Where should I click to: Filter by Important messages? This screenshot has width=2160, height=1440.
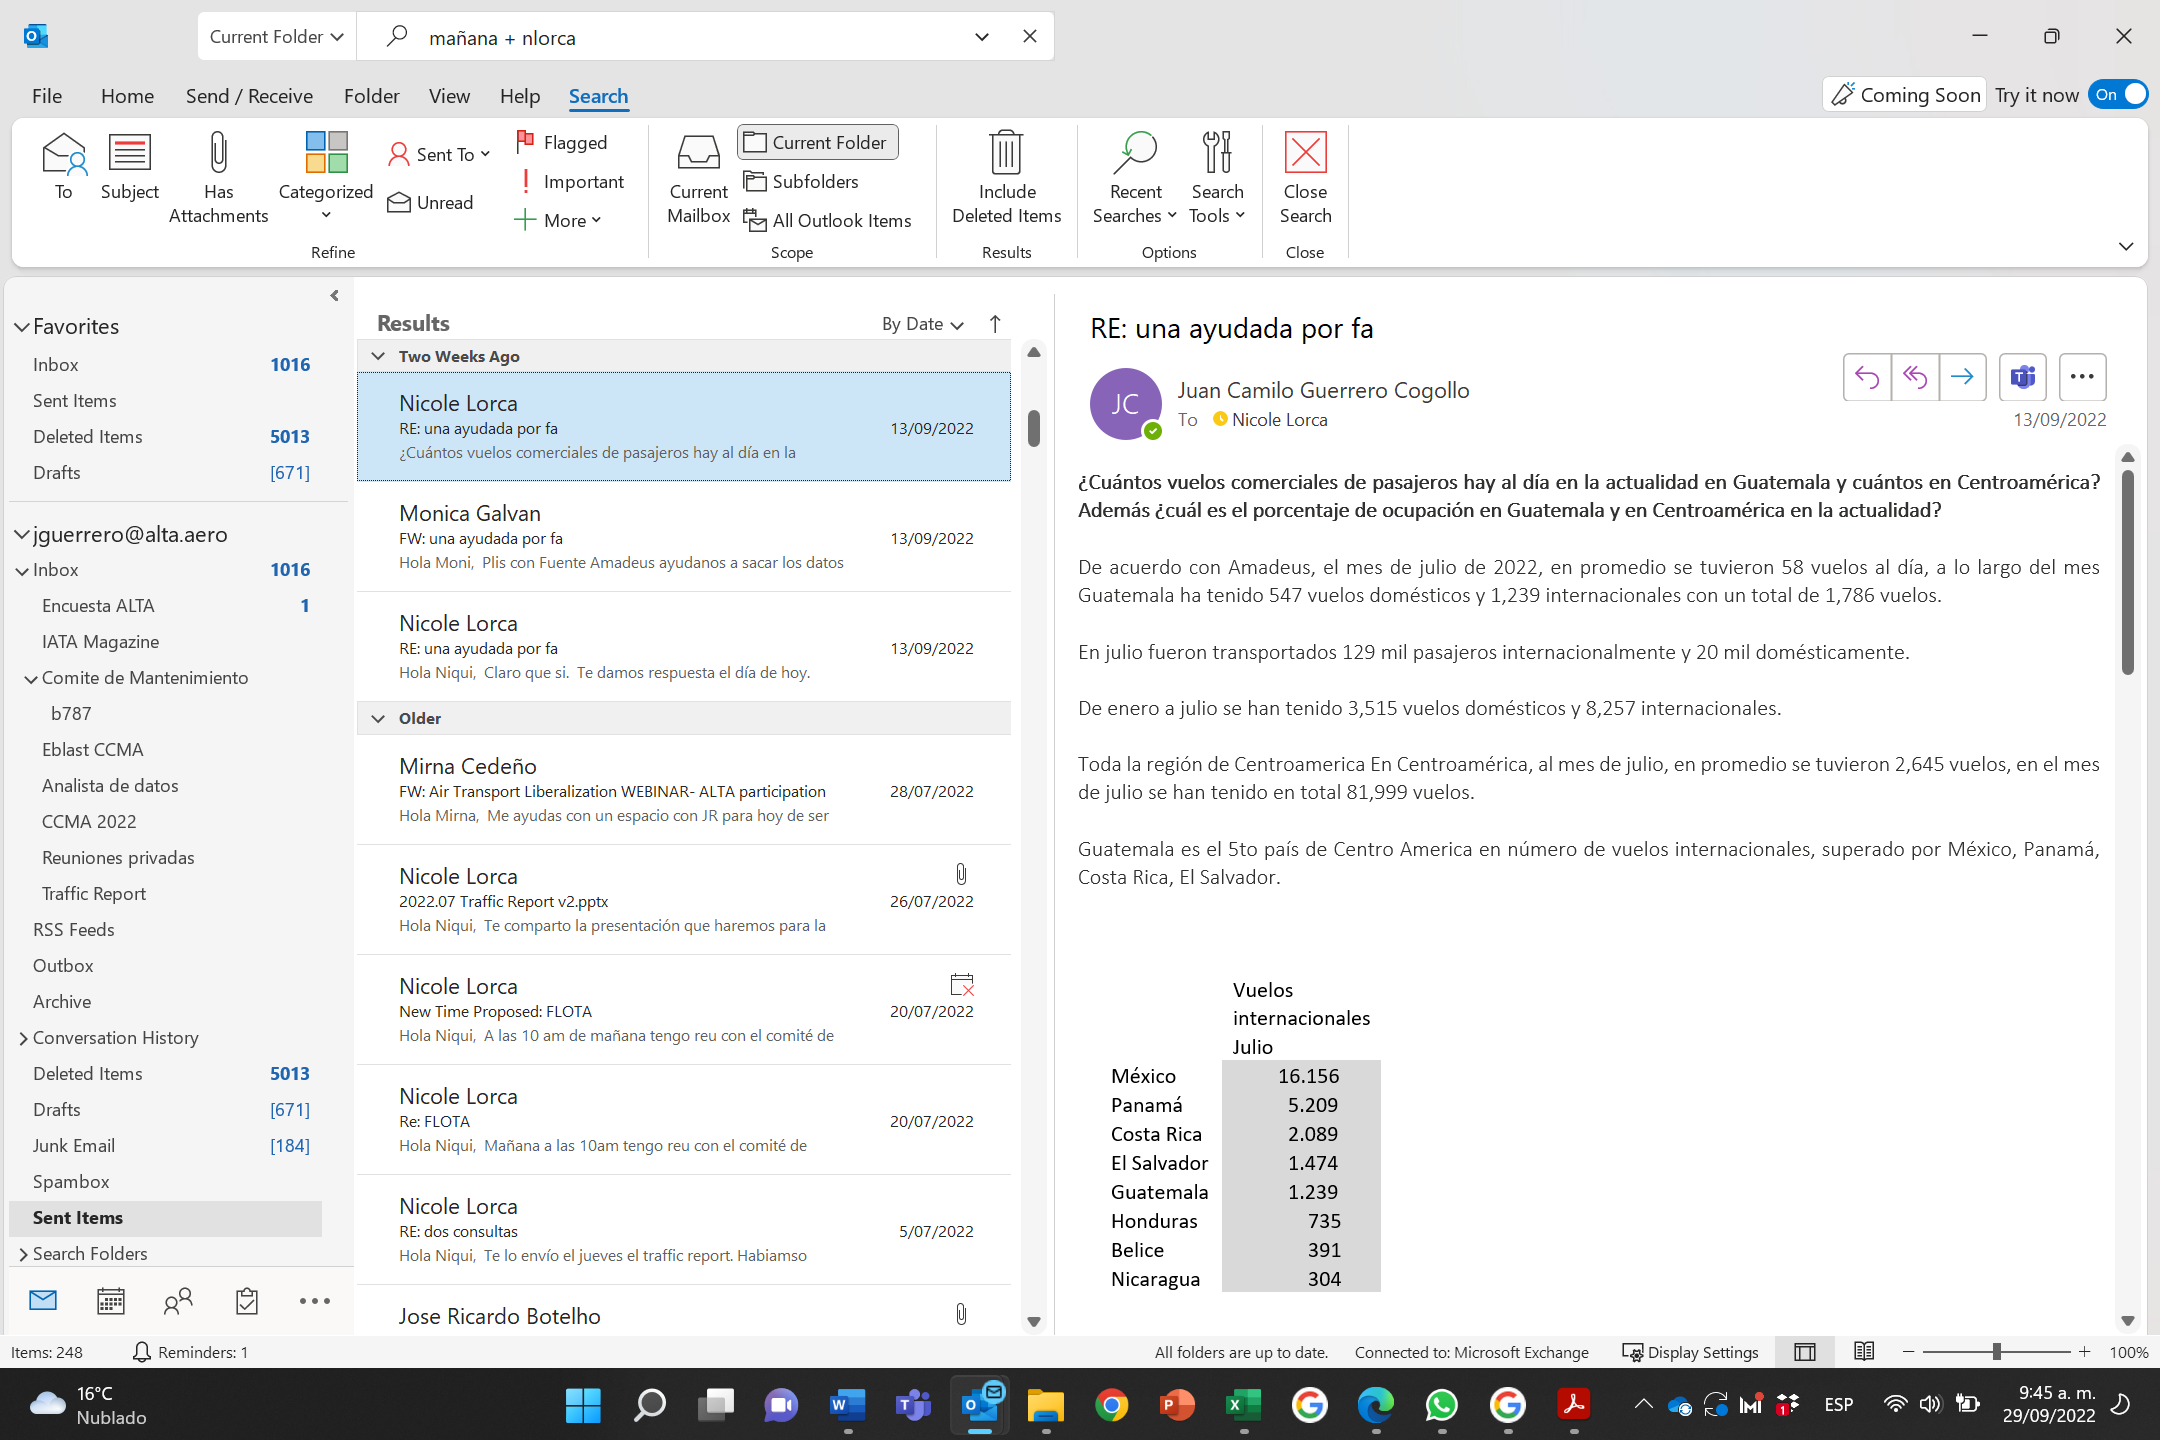(570, 181)
